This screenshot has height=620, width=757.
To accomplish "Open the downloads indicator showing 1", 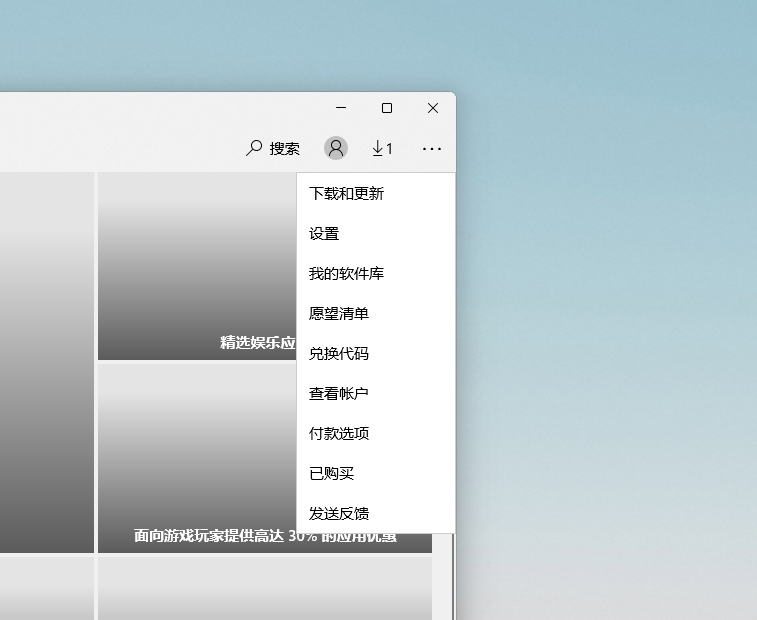I will pyautogui.click(x=382, y=148).
